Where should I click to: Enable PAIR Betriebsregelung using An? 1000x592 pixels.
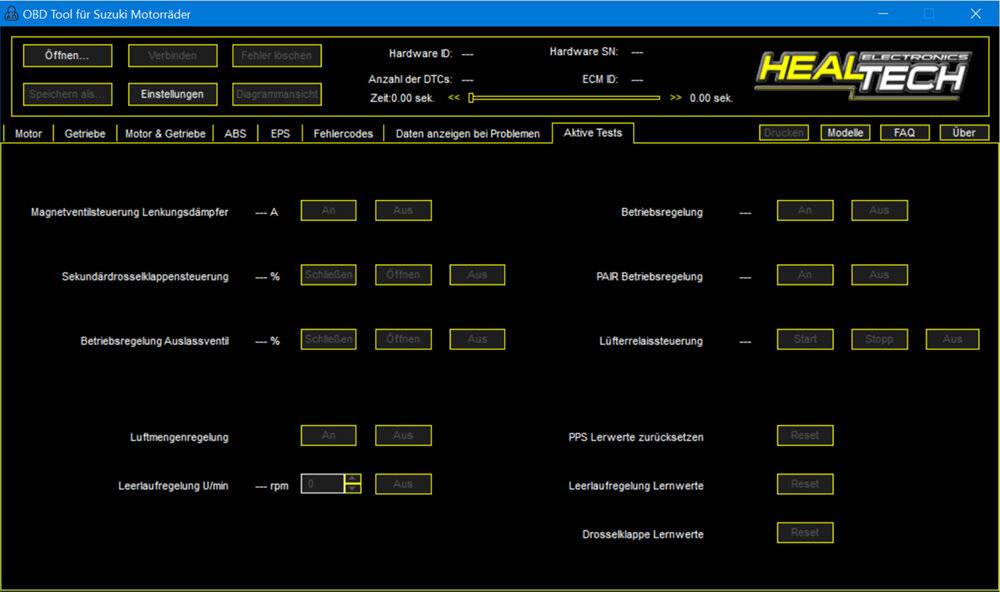[804, 274]
